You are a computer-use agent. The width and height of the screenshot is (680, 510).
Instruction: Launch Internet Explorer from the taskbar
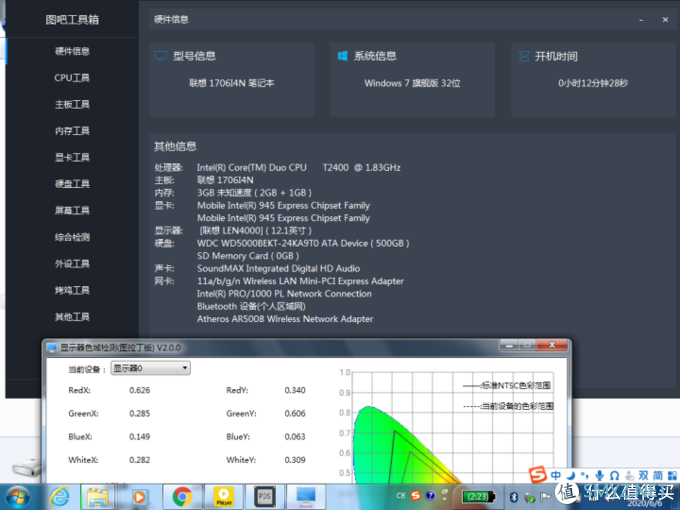click(x=59, y=497)
